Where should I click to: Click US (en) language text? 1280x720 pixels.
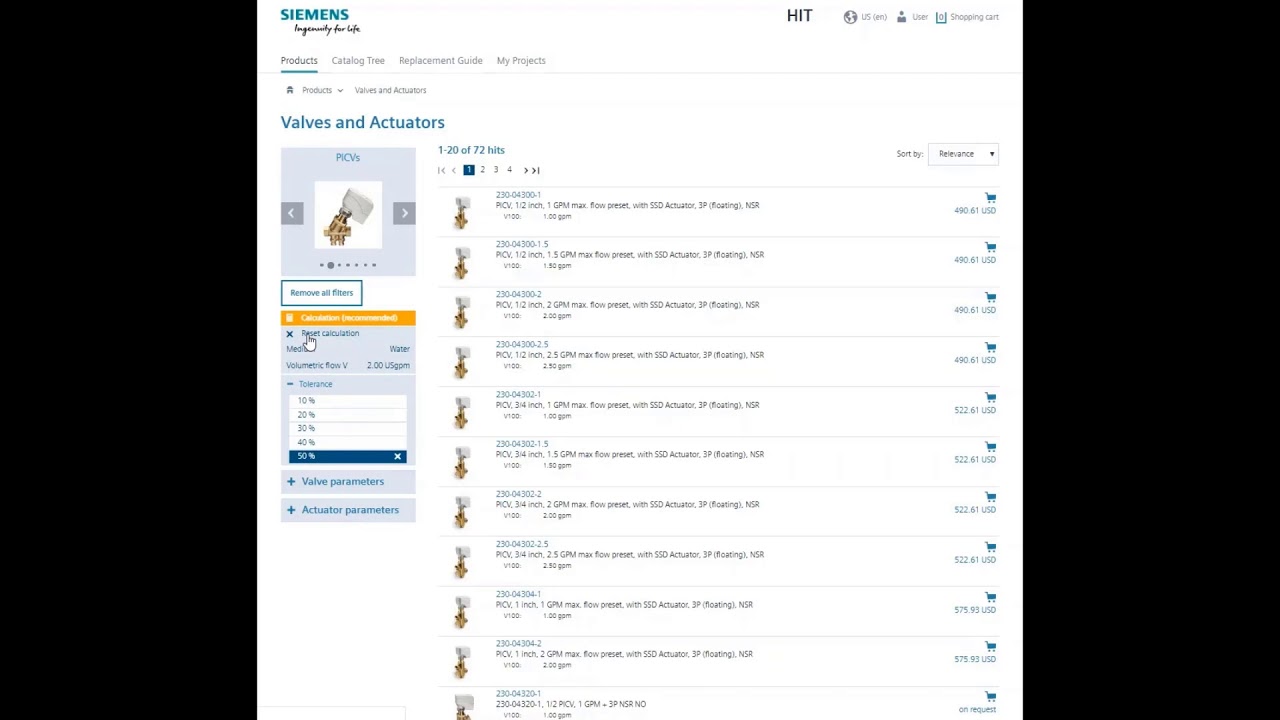[x=874, y=17]
